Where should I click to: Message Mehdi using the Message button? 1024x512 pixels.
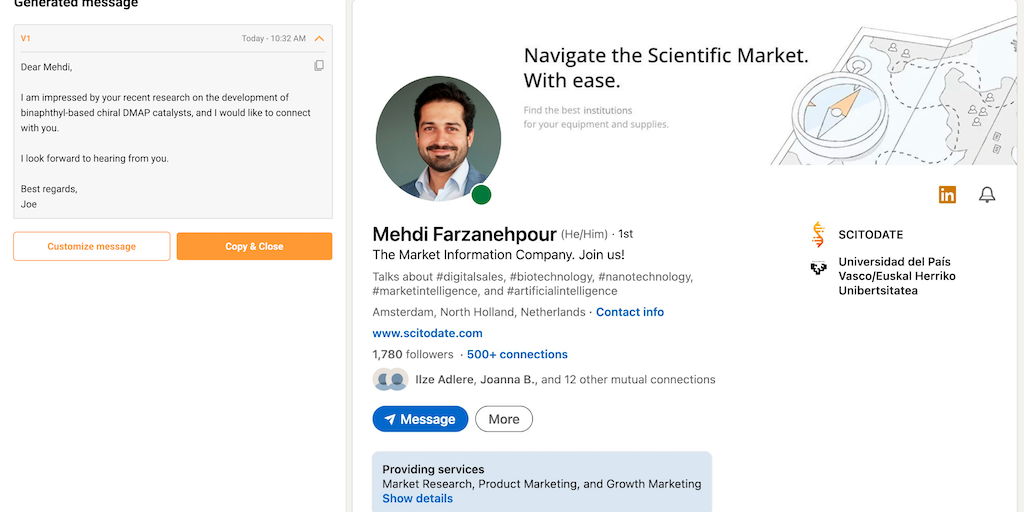pos(420,419)
